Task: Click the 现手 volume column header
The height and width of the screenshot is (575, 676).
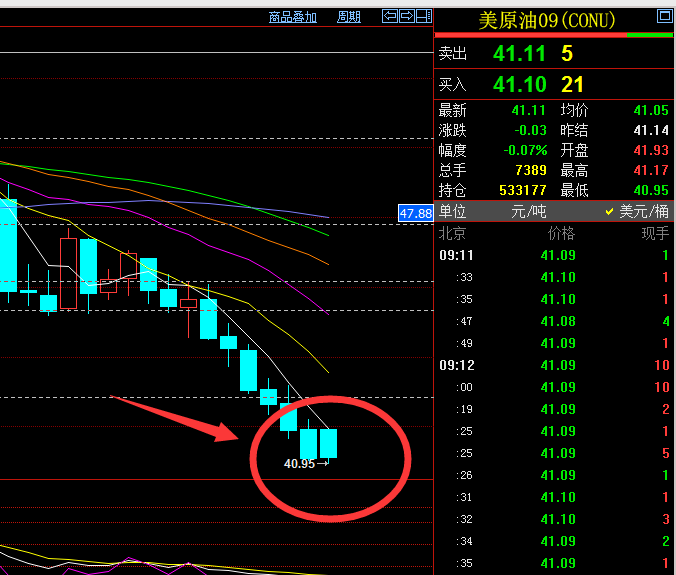Action: [655, 234]
